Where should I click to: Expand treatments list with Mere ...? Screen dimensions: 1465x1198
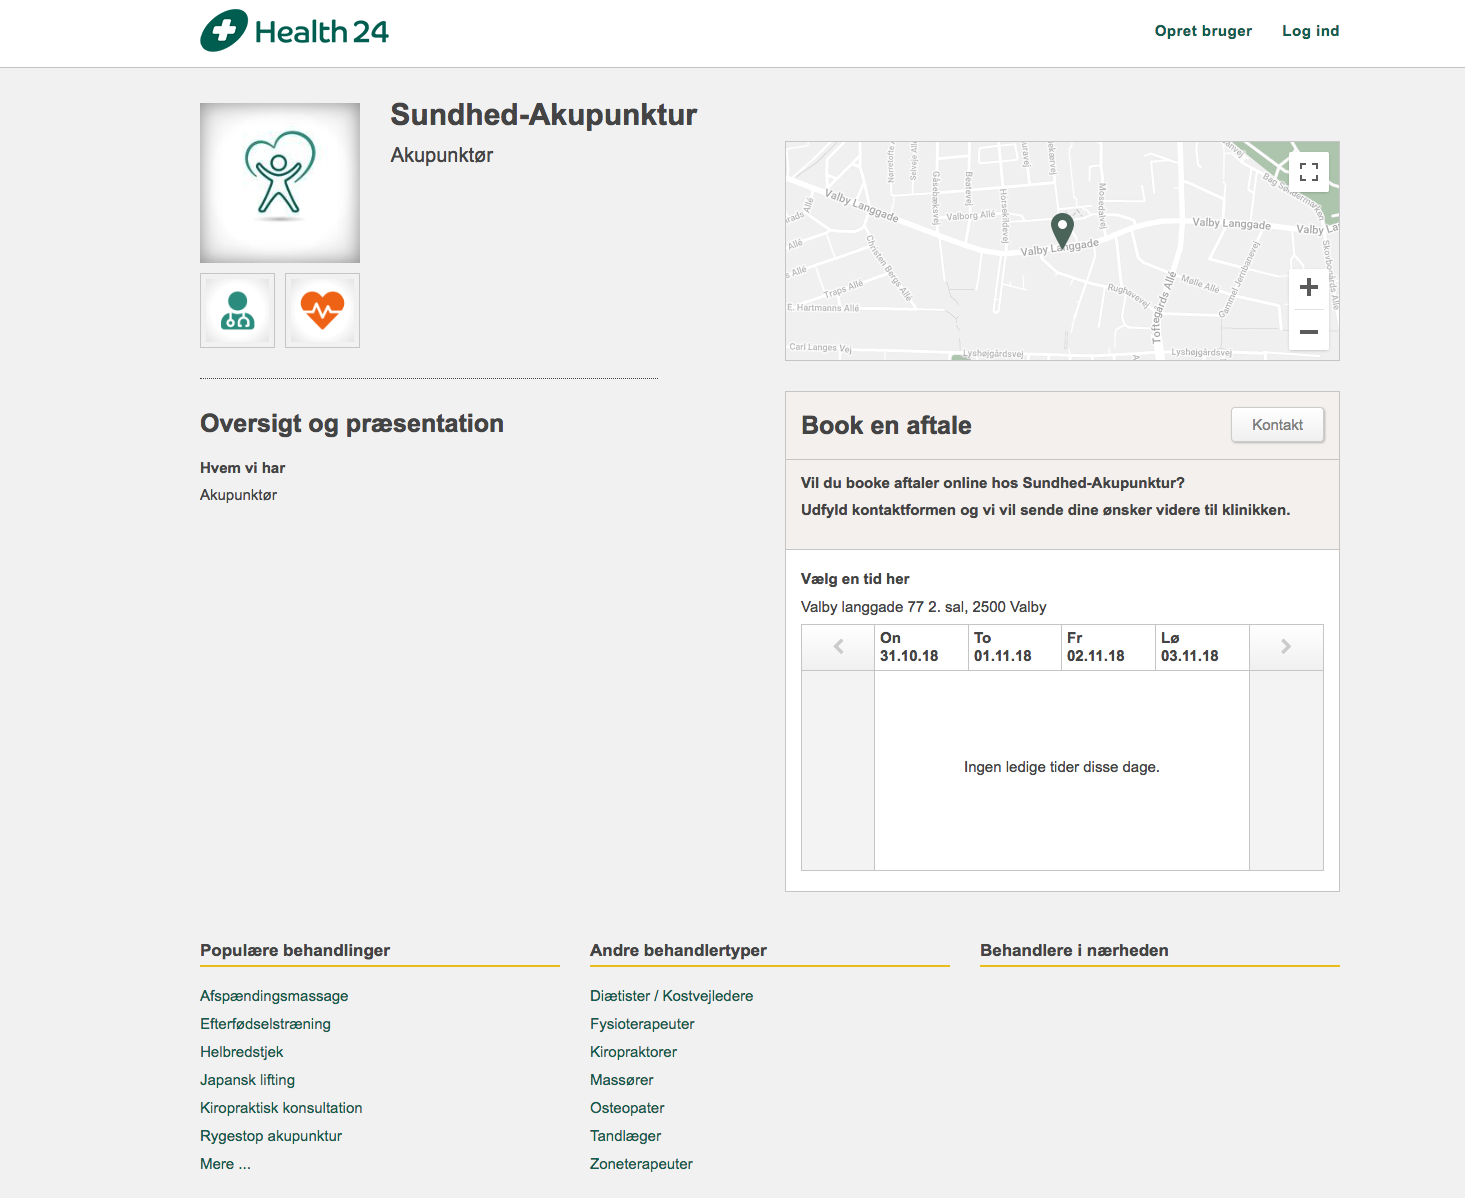[x=225, y=1164]
